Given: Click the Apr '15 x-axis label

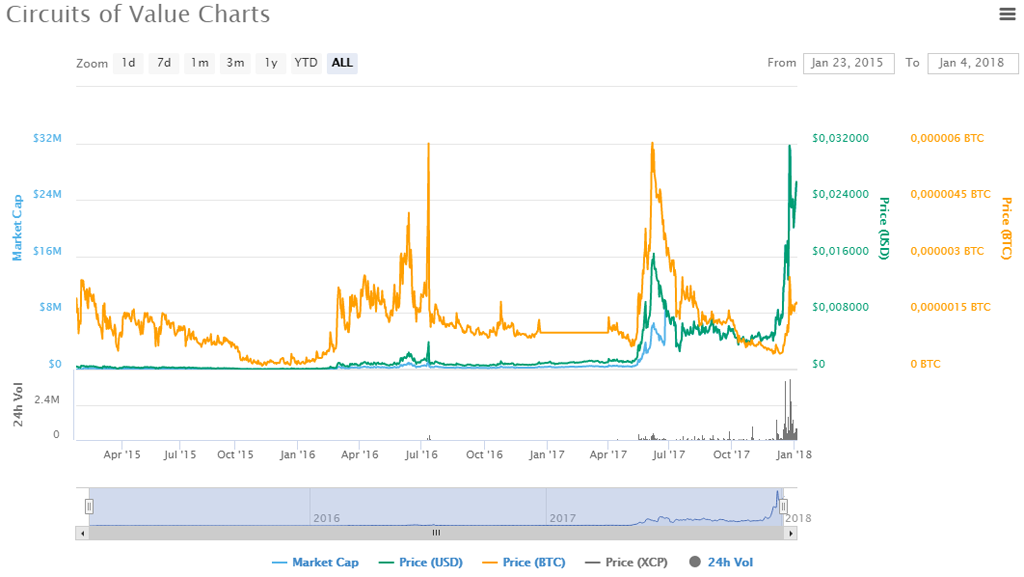Looking at the screenshot, I should (x=122, y=454).
